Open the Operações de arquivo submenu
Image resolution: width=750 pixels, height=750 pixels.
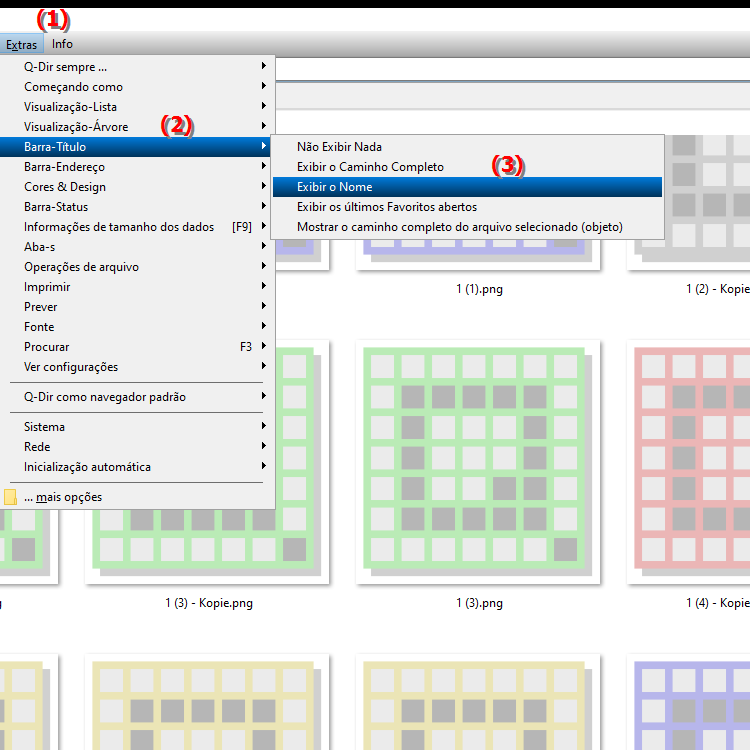[x=137, y=267]
